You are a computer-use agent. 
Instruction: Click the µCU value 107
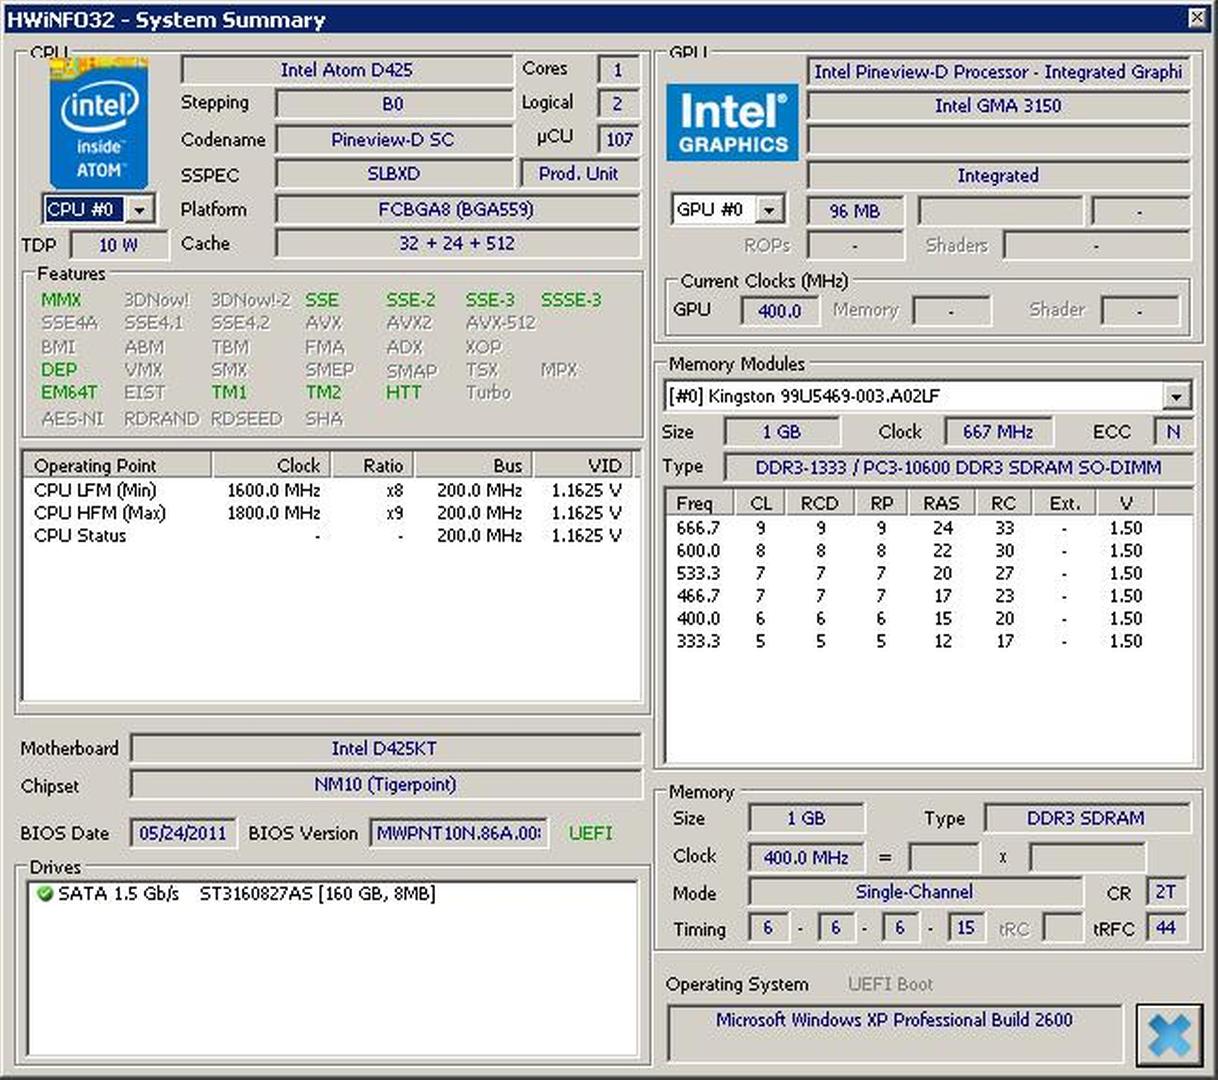[619, 140]
